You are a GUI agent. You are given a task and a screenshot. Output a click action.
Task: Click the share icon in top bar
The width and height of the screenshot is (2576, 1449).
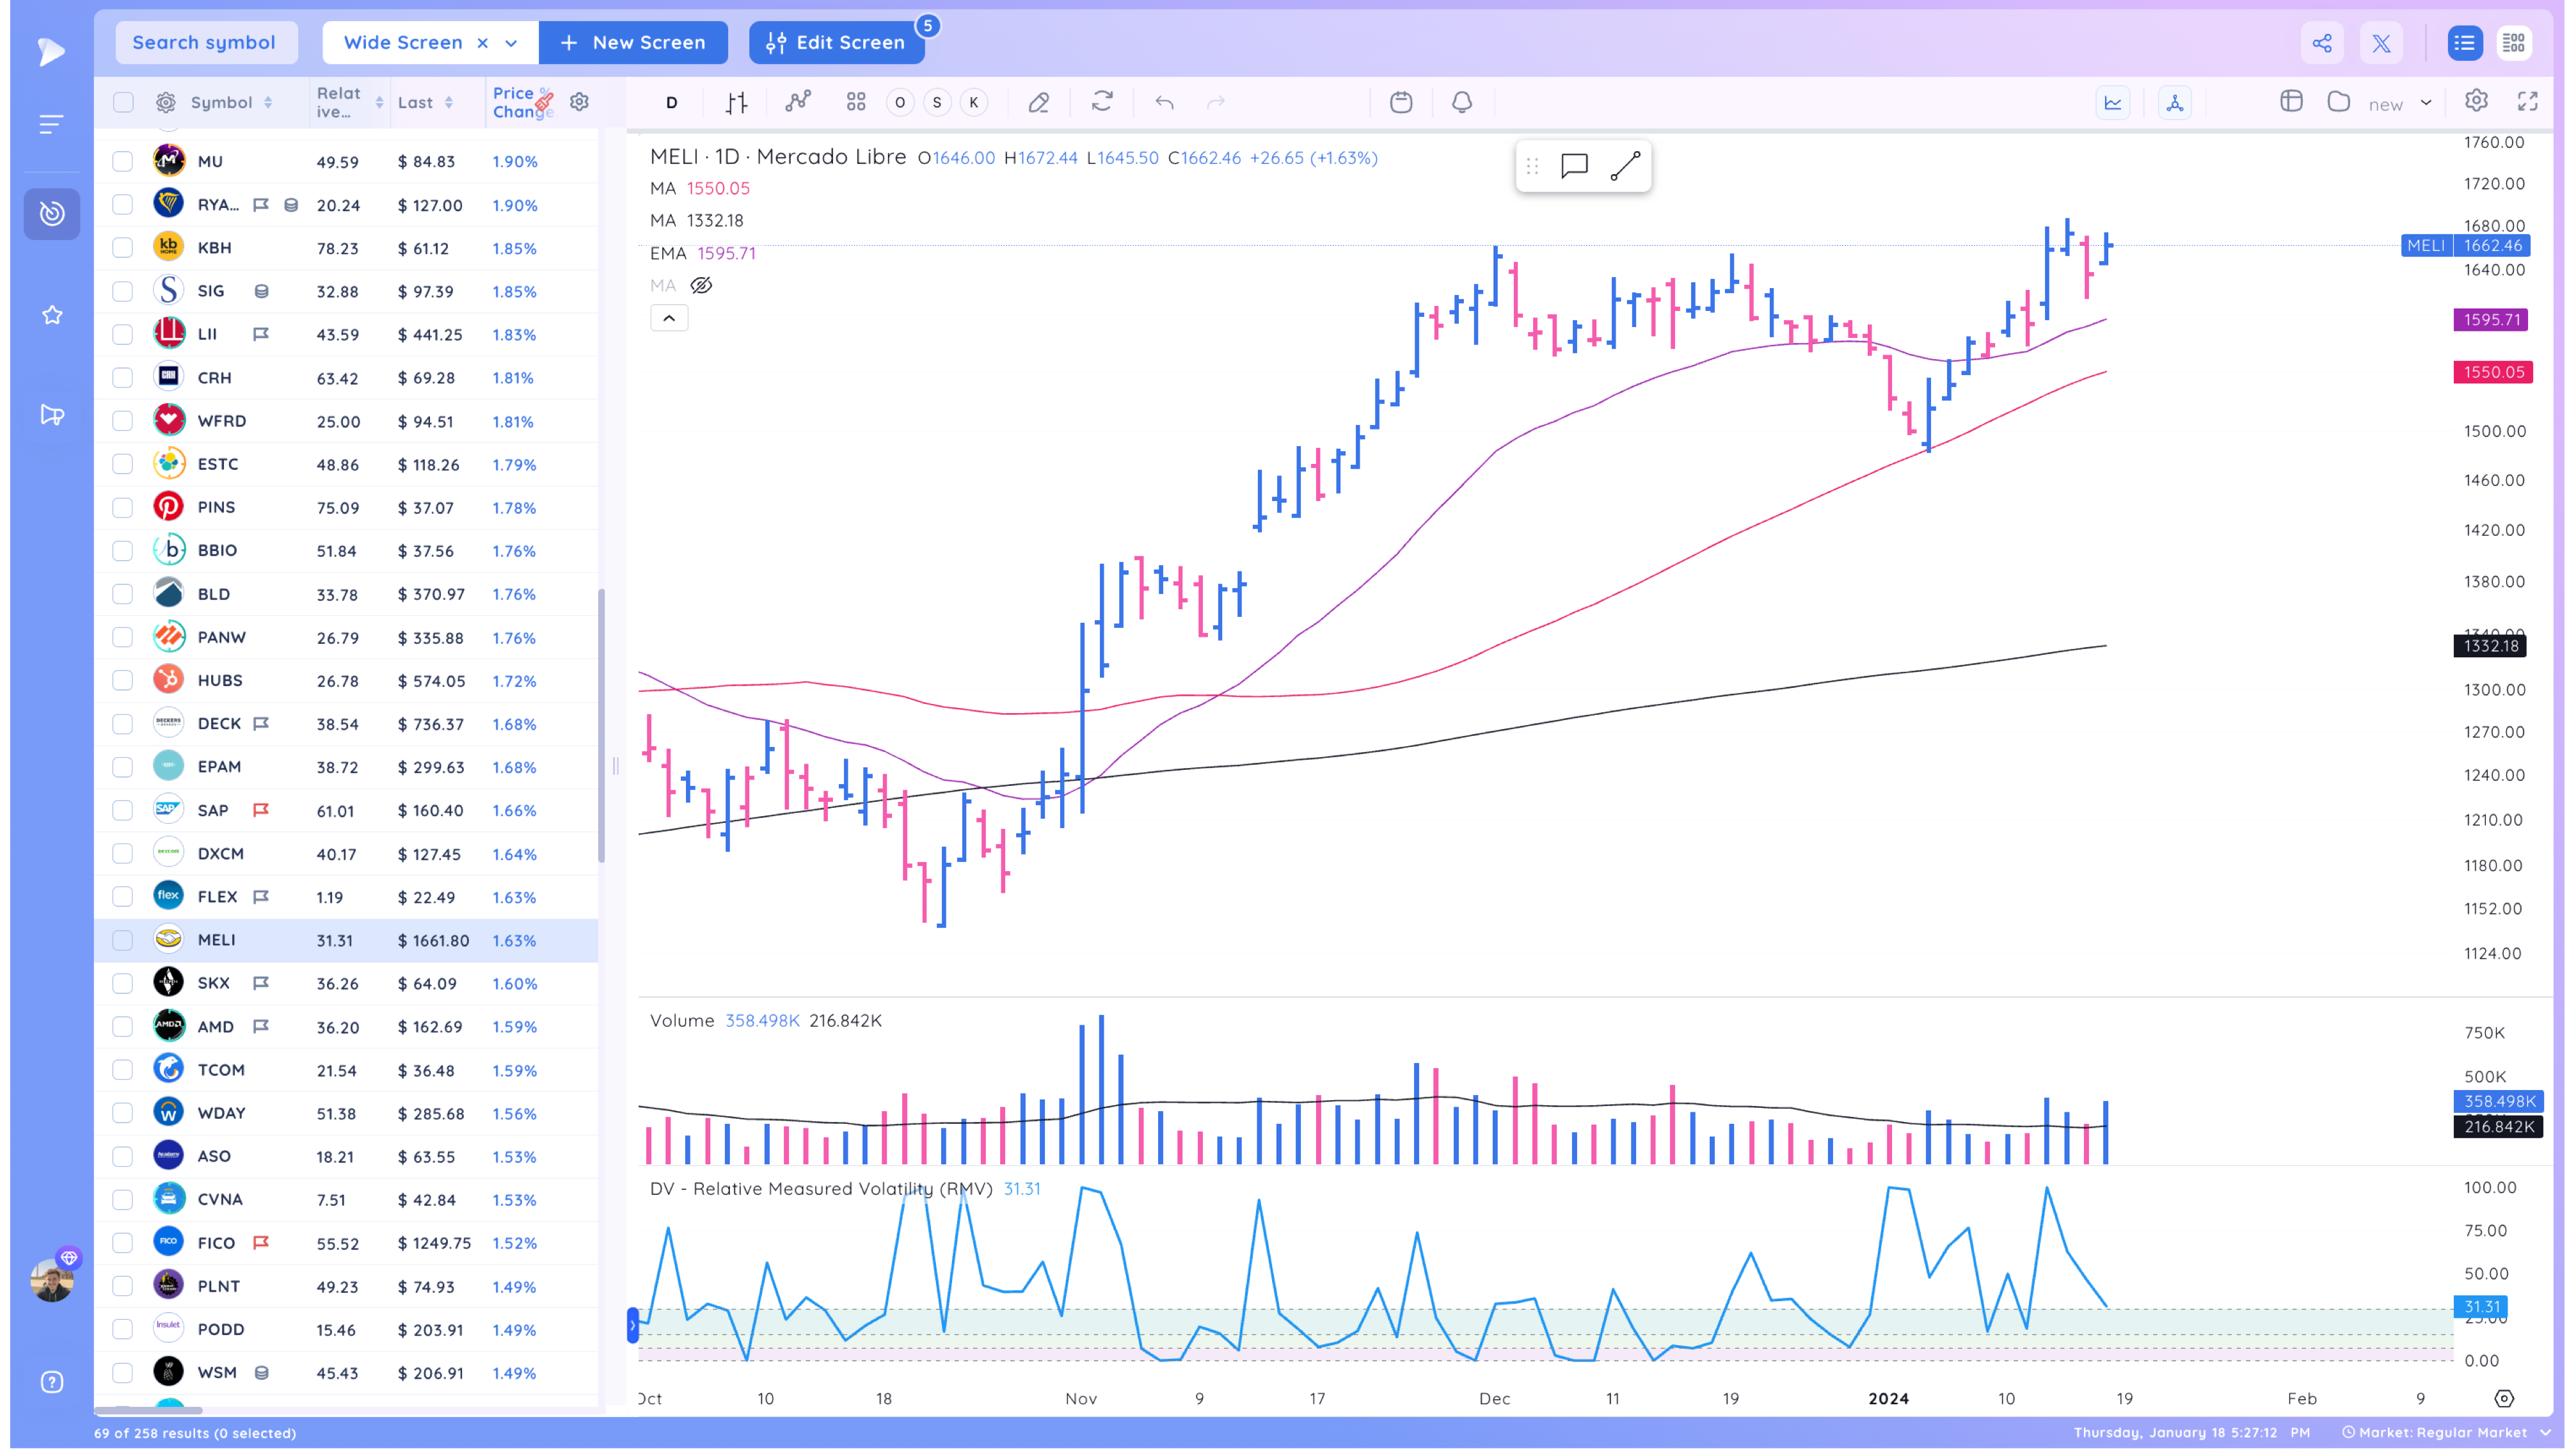tap(2322, 43)
